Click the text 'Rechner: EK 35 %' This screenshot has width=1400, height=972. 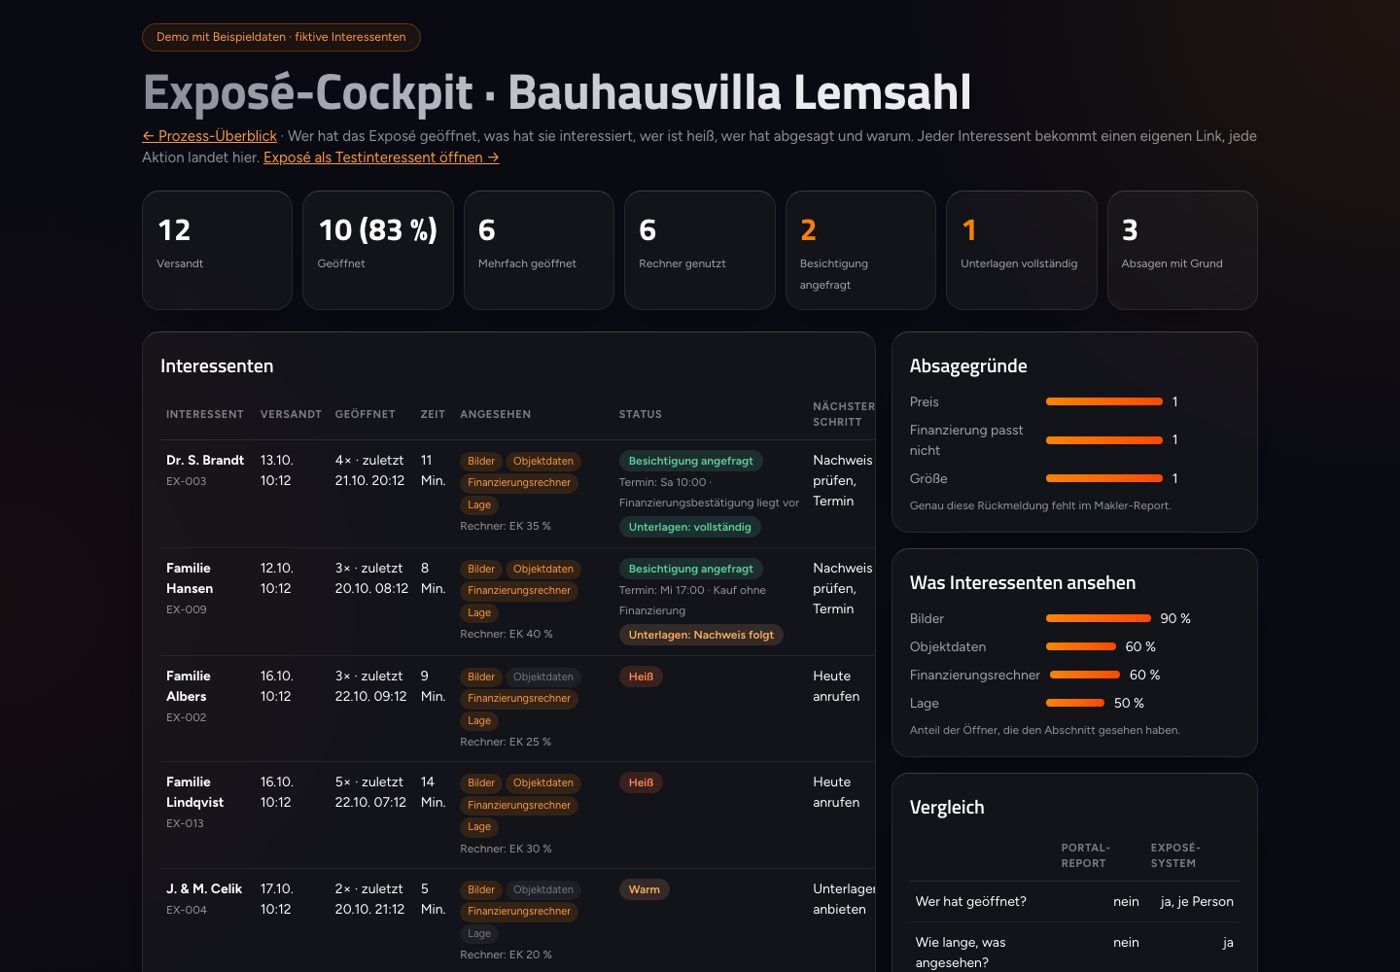click(x=505, y=526)
